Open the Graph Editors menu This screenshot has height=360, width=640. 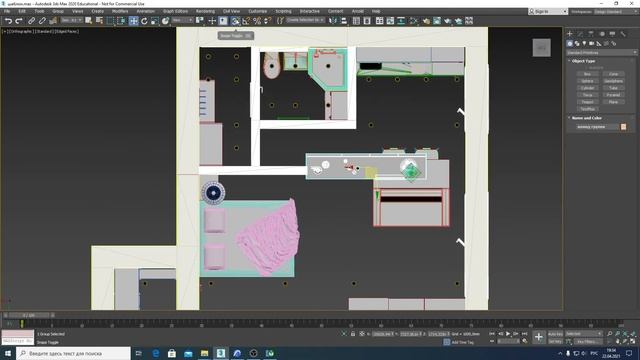point(176,11)
